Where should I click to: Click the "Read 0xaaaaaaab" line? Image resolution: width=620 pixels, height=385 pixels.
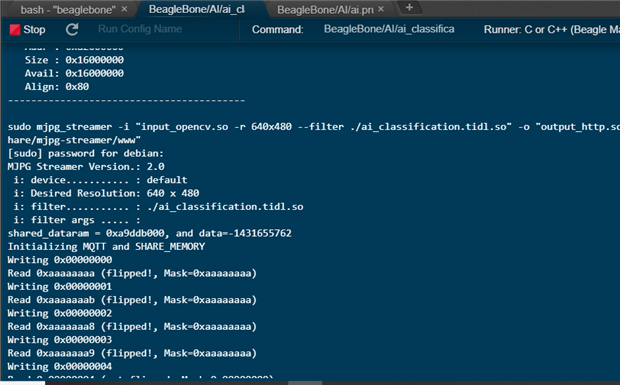pyautogui.click(x=132, y=300)
